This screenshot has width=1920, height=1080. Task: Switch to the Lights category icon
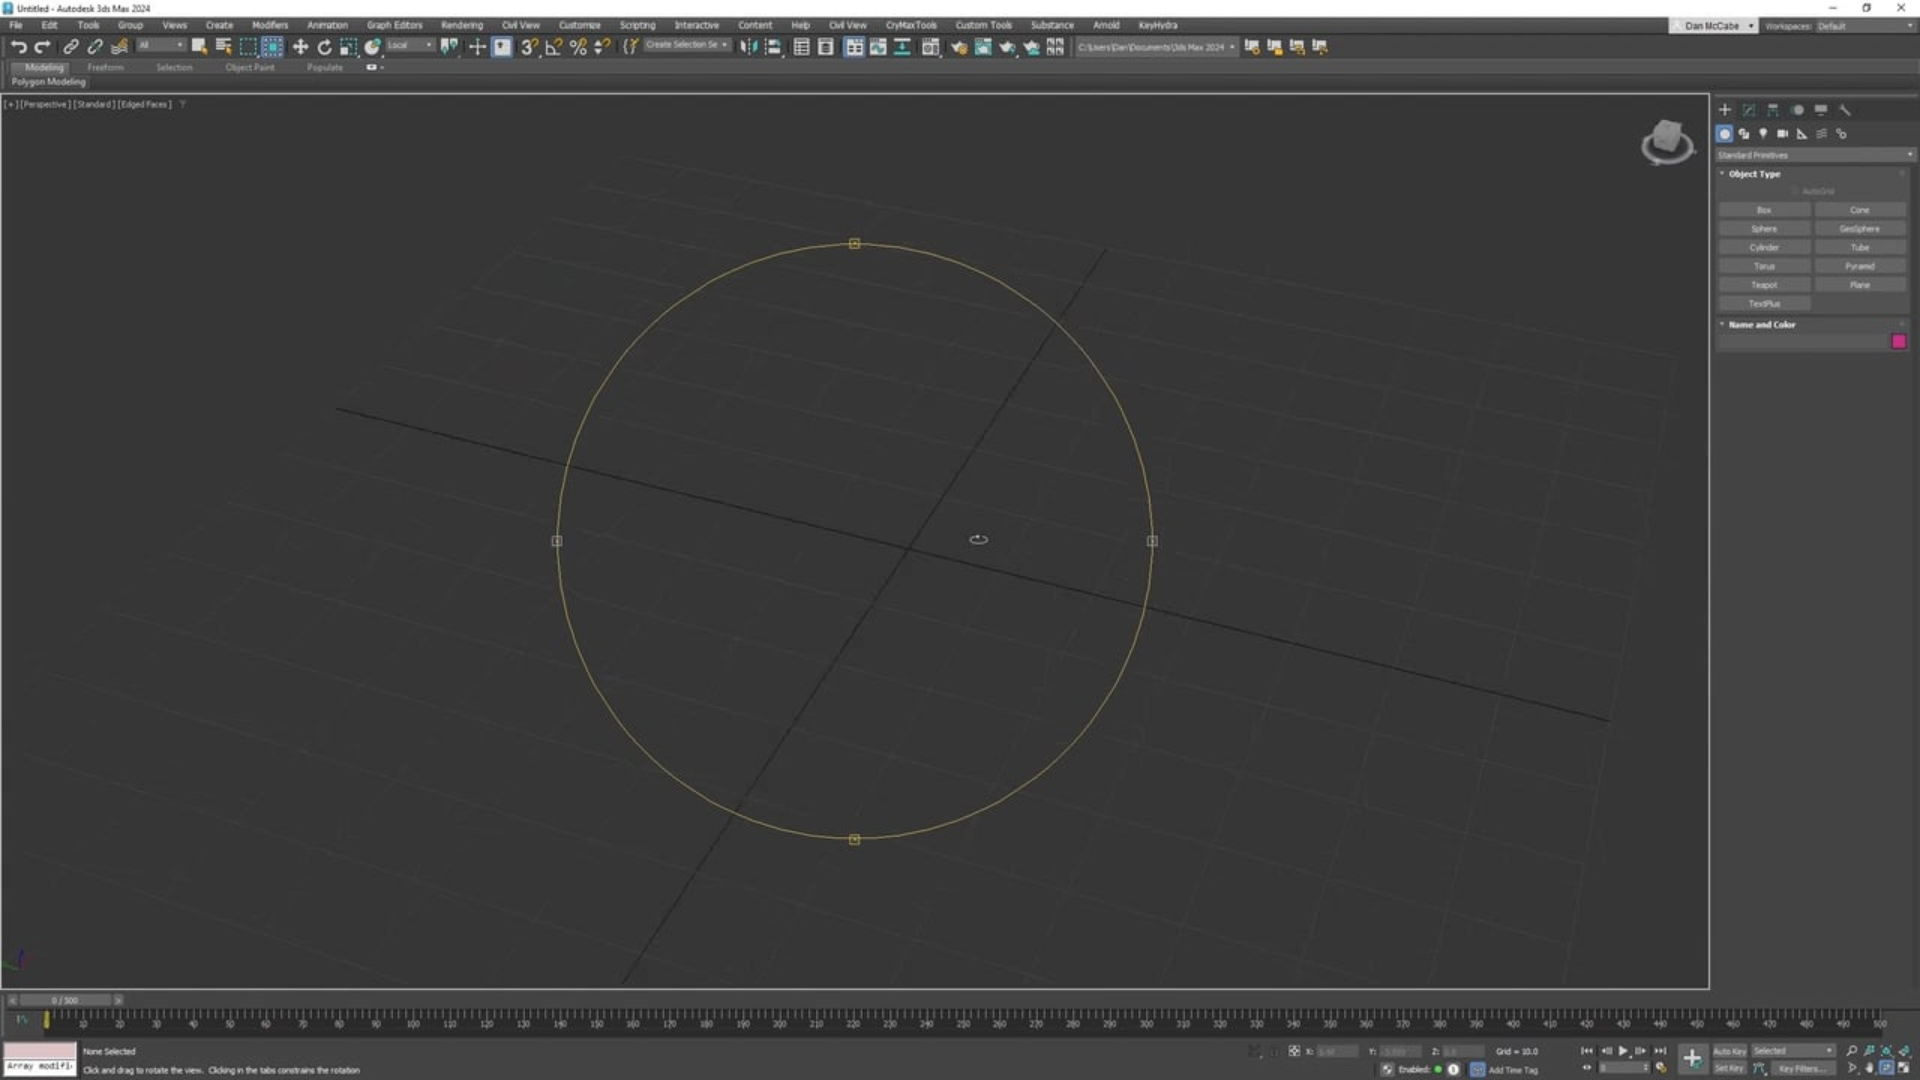pos(1763,134)
